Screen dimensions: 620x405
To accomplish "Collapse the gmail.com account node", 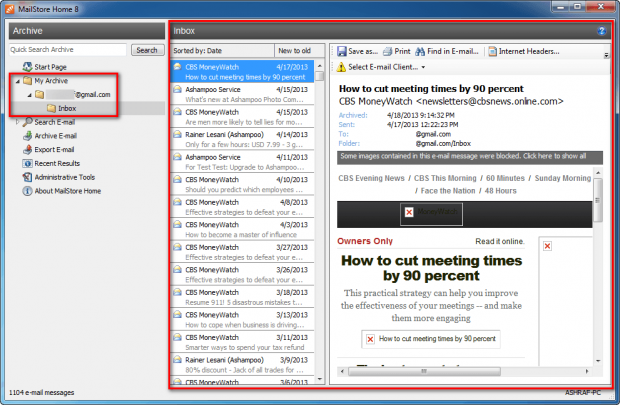I will click(29, 95).
